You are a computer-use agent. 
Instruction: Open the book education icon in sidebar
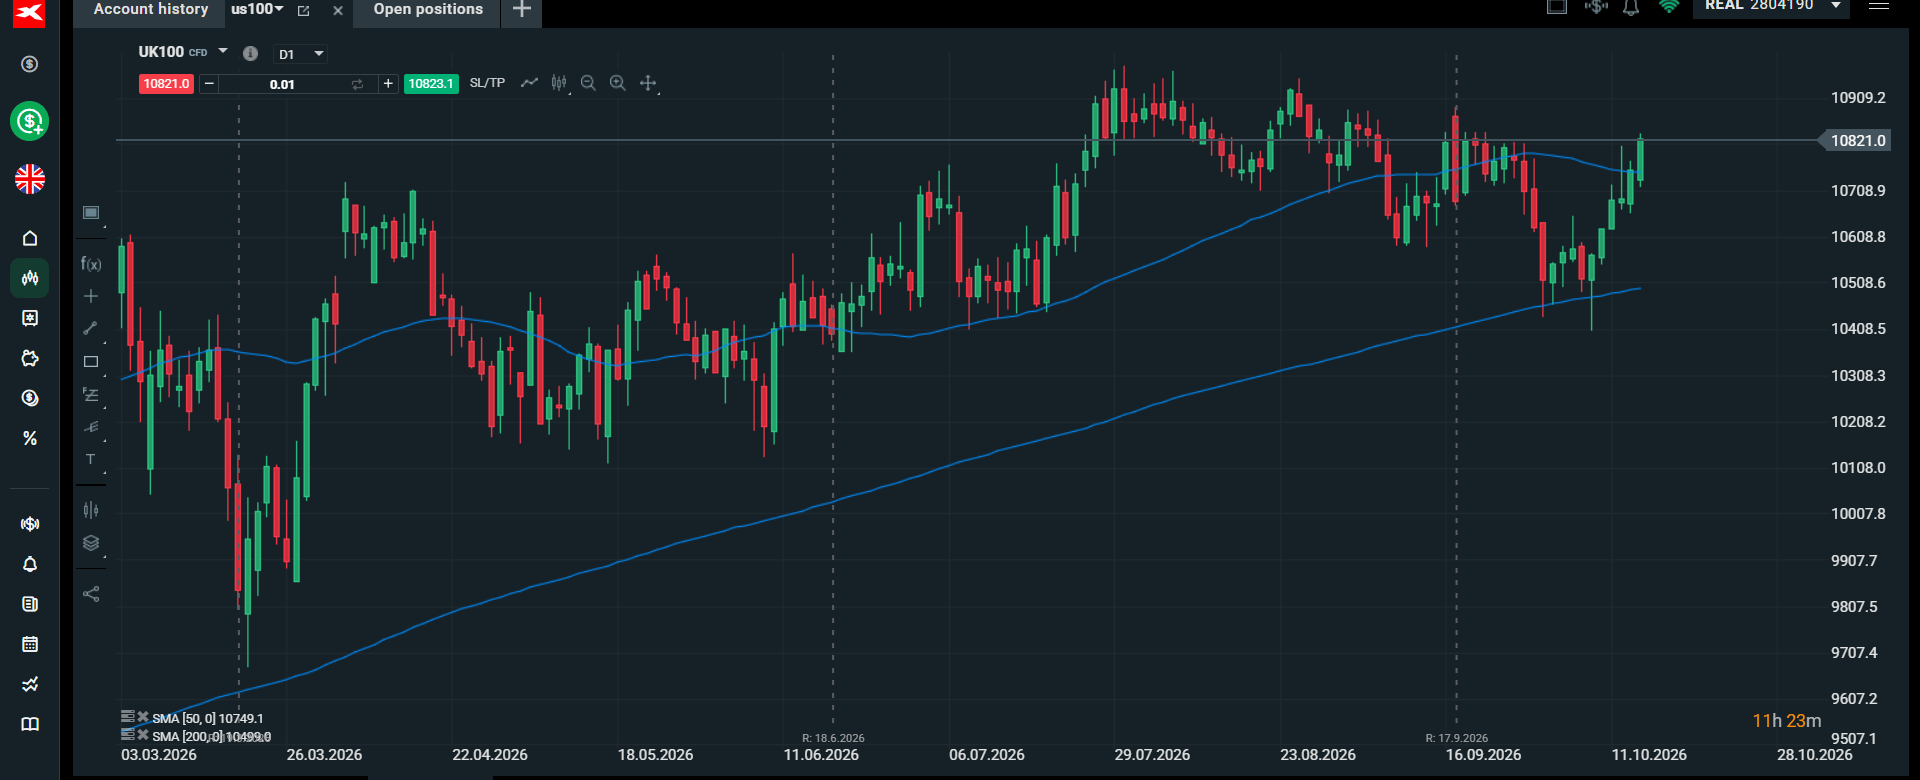click(x=30, y=724)
